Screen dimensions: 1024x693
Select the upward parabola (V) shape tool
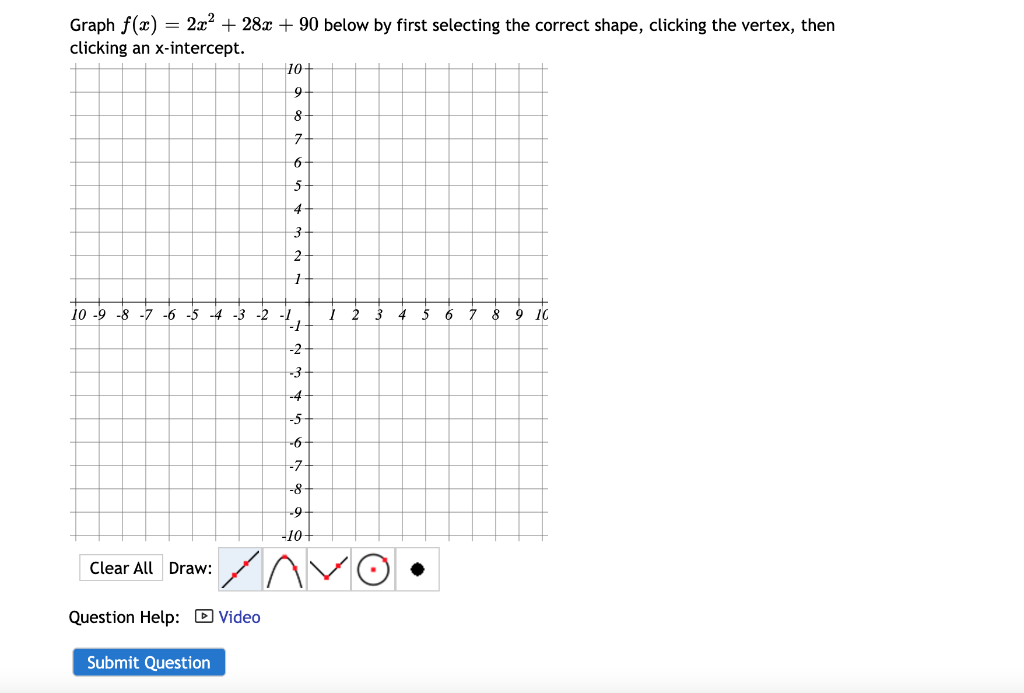[x=327, y=568]
